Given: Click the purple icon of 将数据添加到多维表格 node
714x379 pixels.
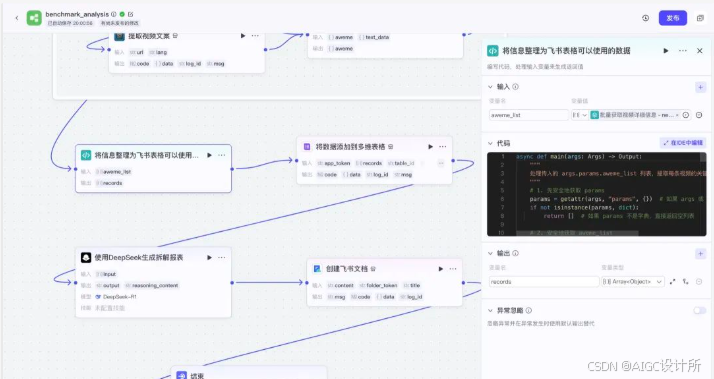Looking at the screenshot, I should click(x=307, y=147).
